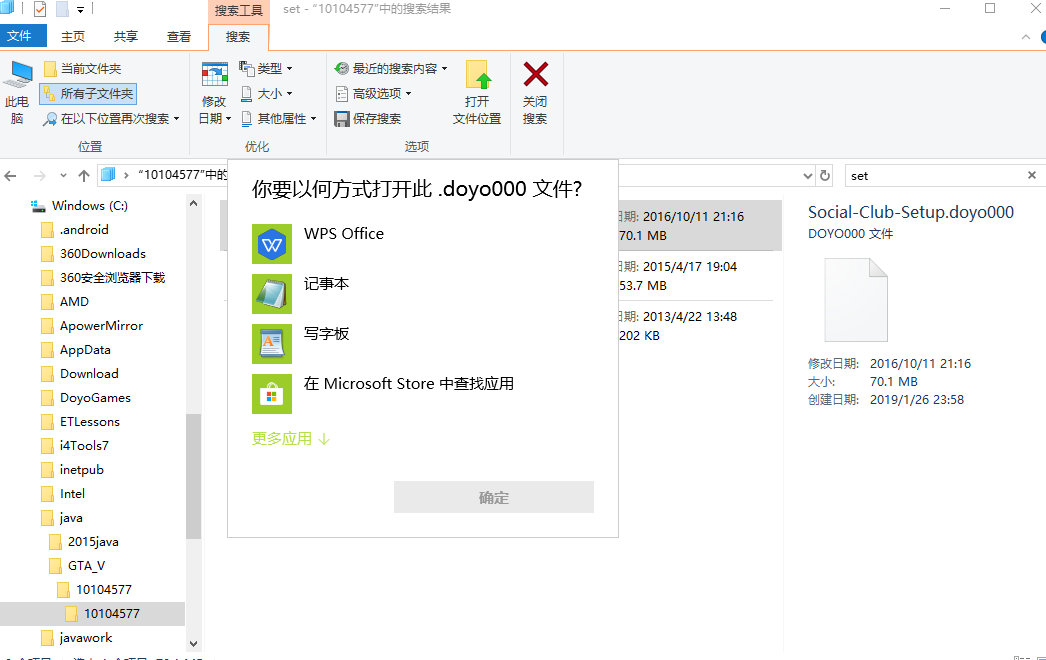Click the This PC (此电脑) icon
This screenshot has width=1046, height=660.
pos(17,92)
